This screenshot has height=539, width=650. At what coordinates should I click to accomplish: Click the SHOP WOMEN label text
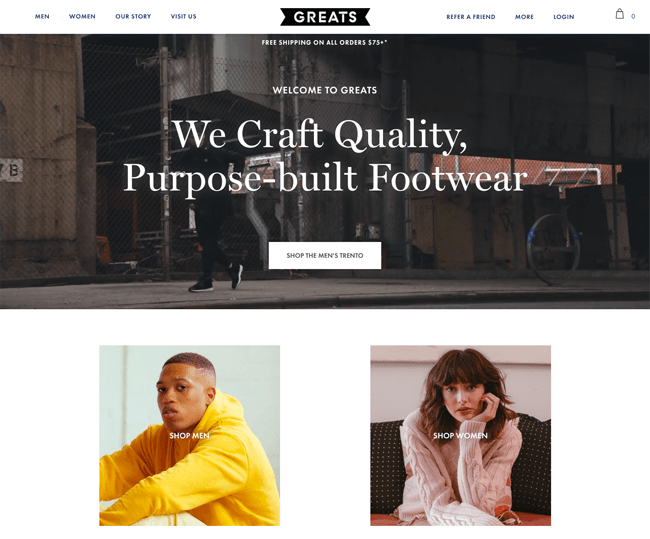point(461,435)
